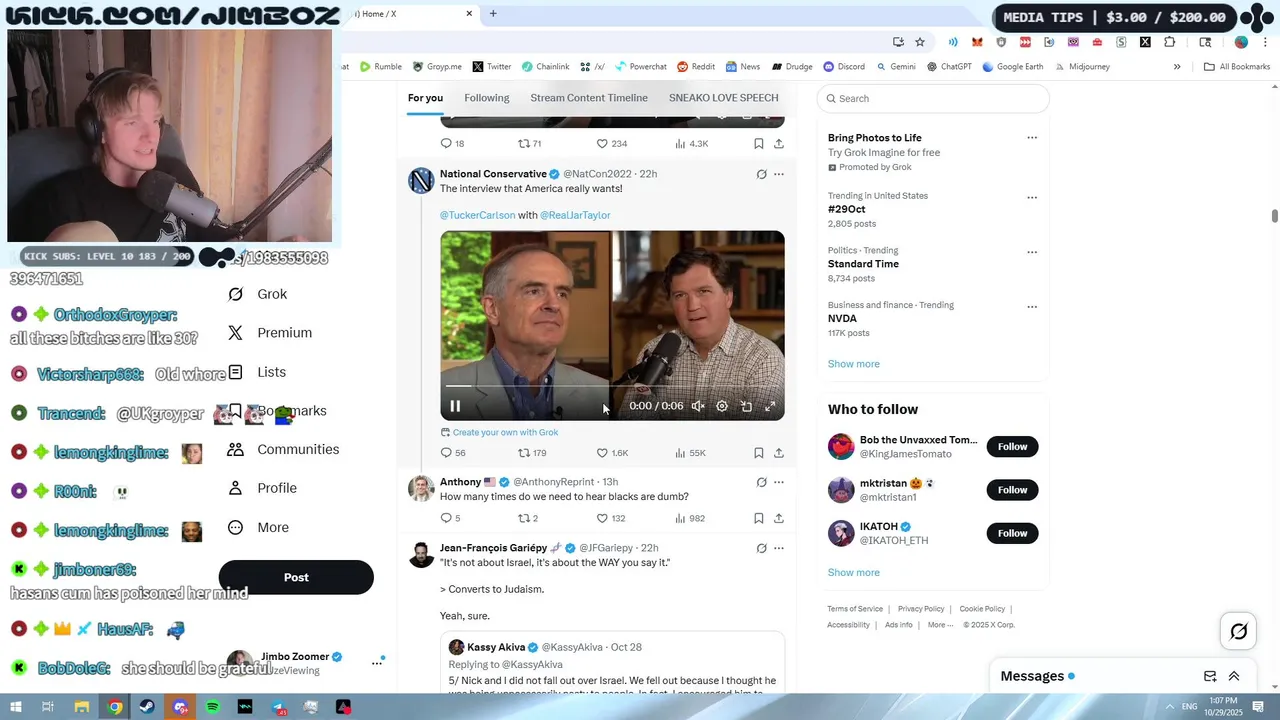Open the floating Grok button

1238,631
